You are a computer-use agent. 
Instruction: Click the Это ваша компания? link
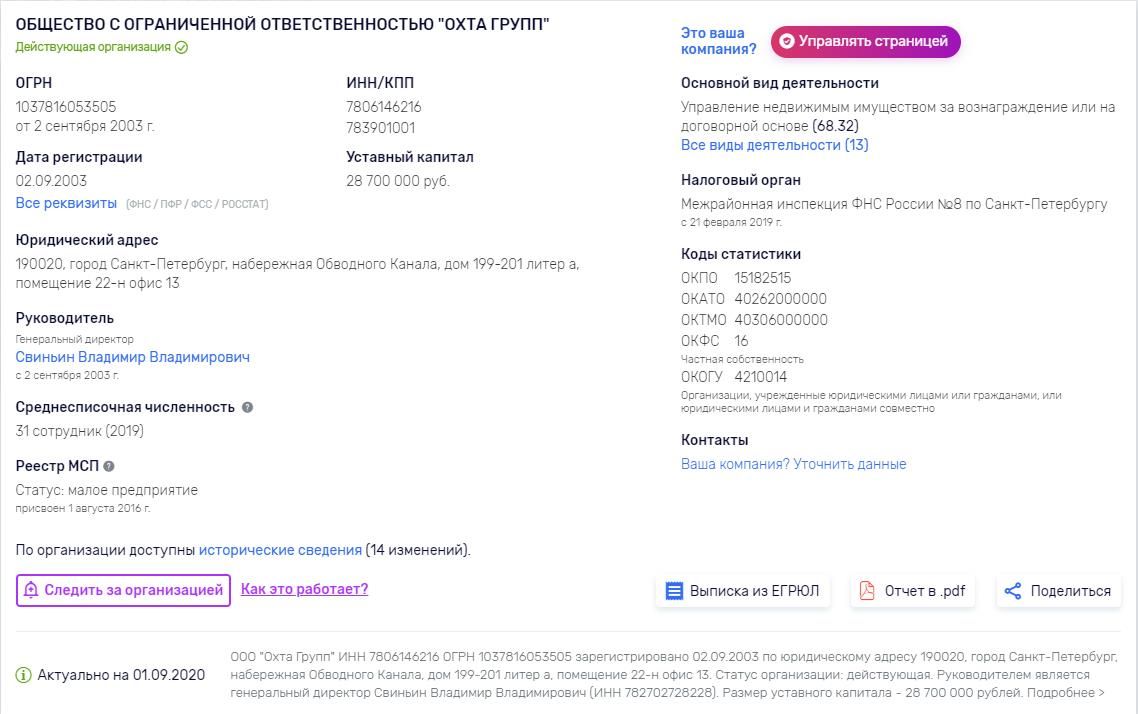[718, 41]
